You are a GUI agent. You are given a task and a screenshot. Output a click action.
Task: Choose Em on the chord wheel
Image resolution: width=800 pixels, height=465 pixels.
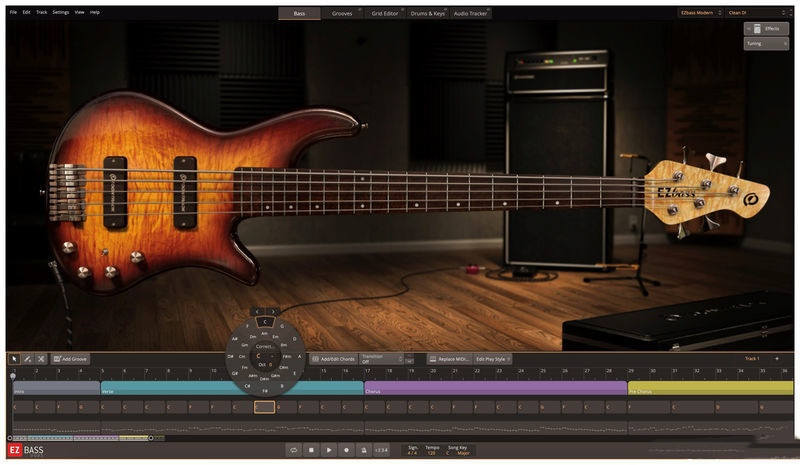tap(276, 337)
